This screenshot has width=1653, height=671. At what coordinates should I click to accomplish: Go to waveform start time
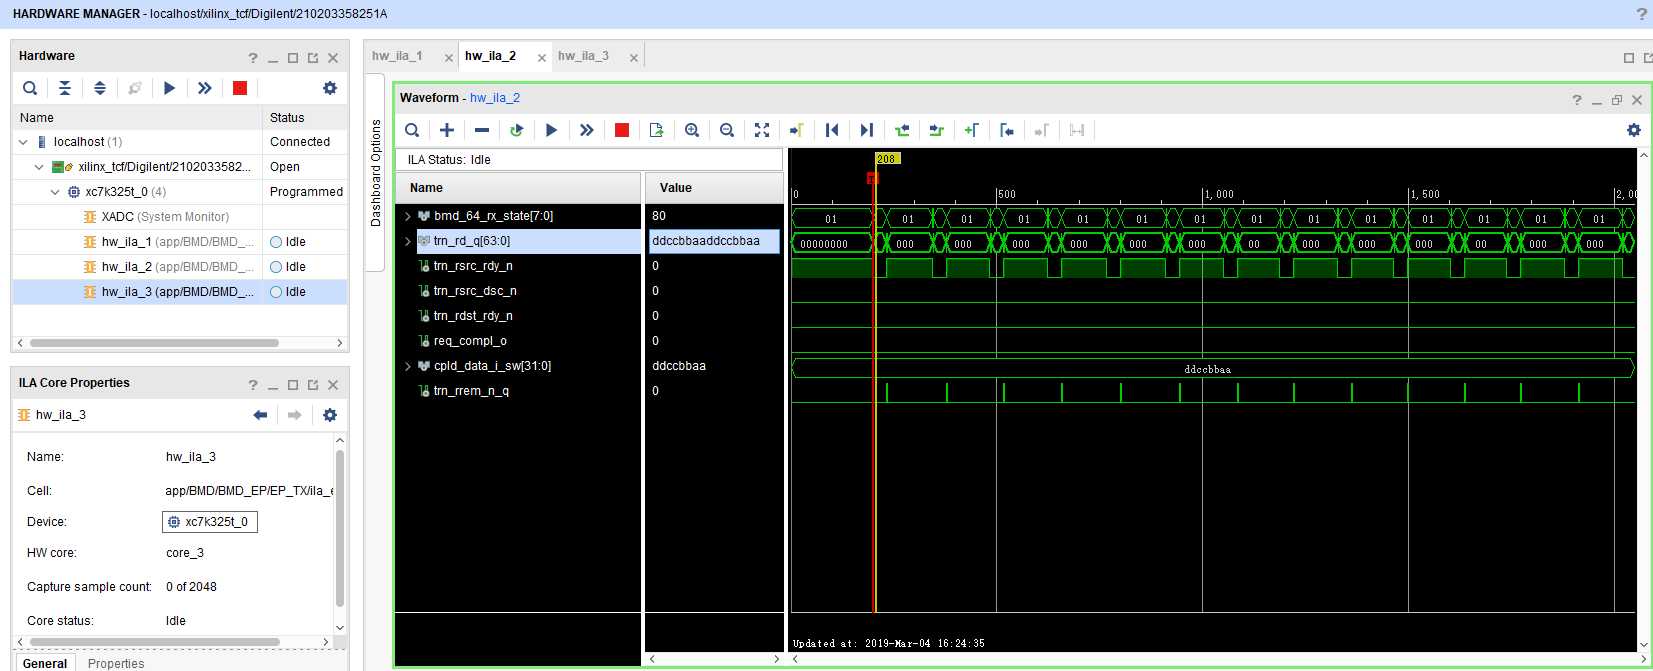click(x=832, y=130)
